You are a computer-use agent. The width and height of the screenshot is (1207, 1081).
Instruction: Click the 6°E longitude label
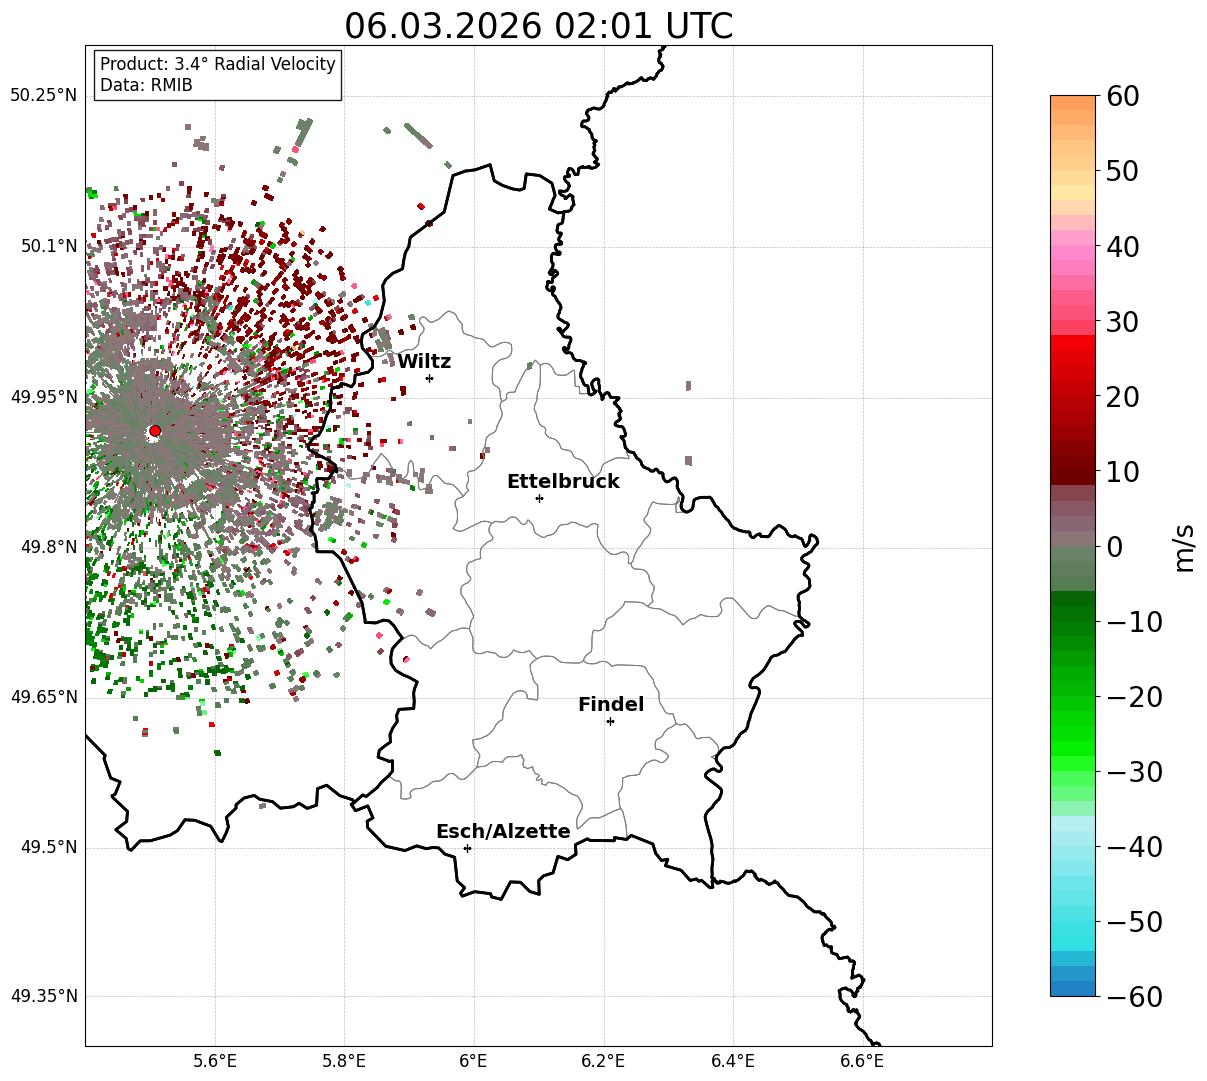[474, 1062]
